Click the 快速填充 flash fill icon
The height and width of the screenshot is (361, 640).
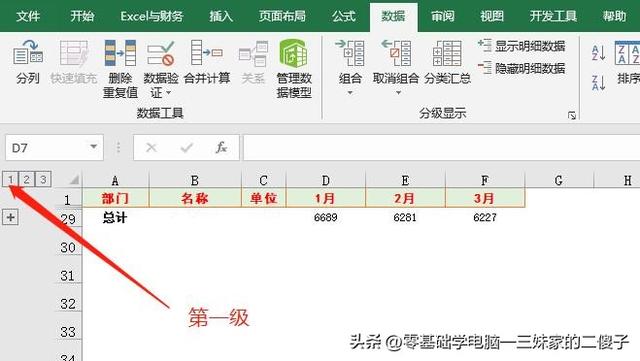(x=74, y=53)
